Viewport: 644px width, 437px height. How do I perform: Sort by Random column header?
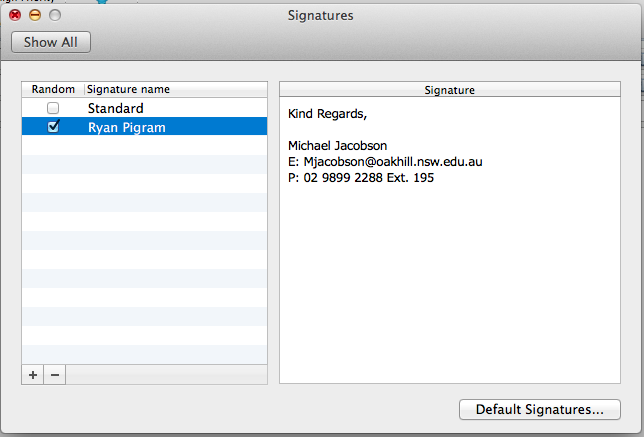(53, 89)
